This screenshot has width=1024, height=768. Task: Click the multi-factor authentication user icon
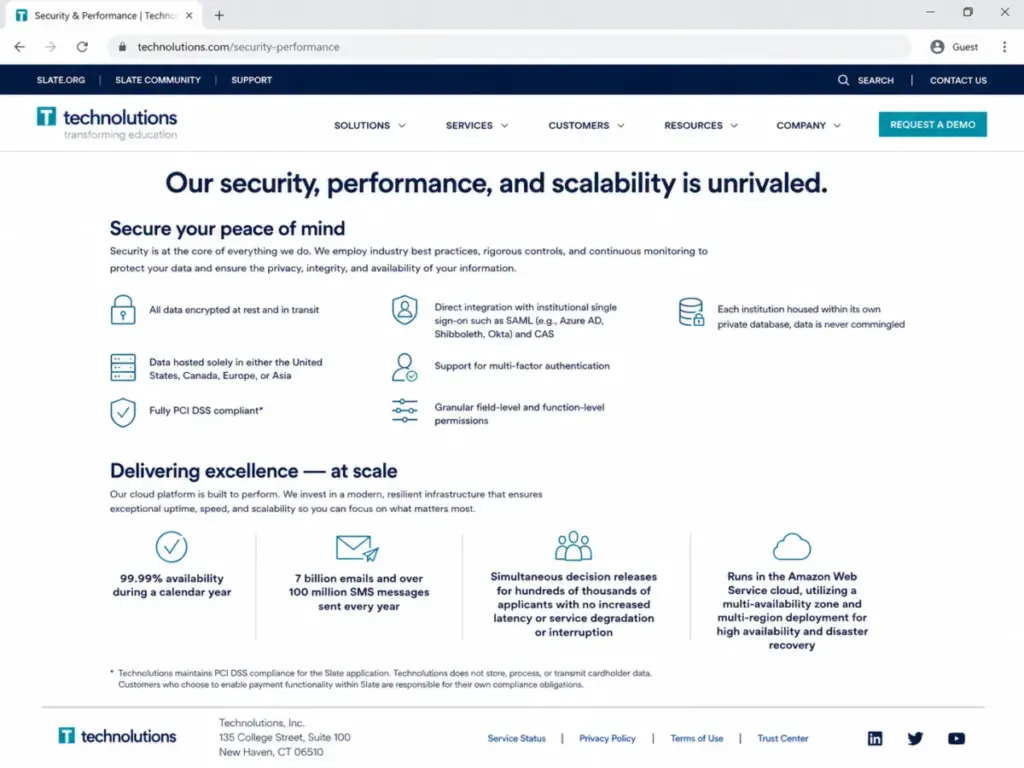[404, 368]
